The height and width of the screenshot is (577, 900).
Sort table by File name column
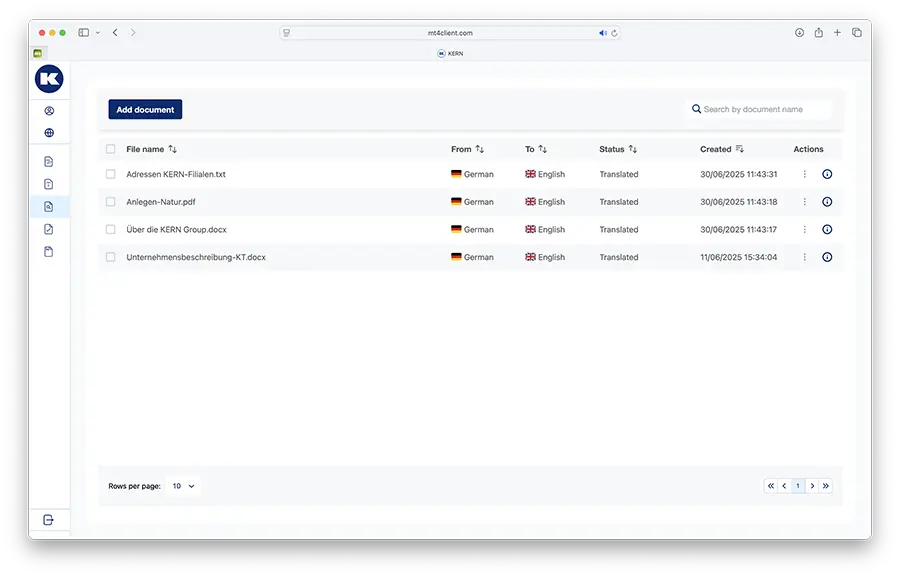(173, 149)
